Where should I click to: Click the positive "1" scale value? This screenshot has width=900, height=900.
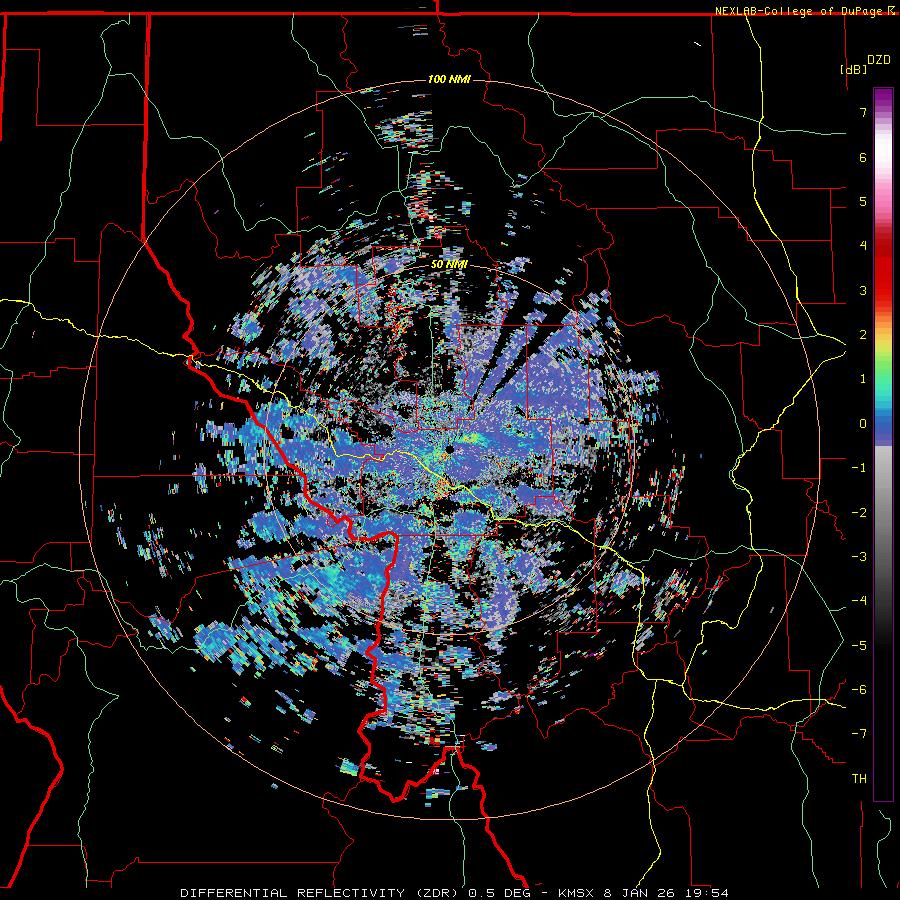[x=863, y=379]
